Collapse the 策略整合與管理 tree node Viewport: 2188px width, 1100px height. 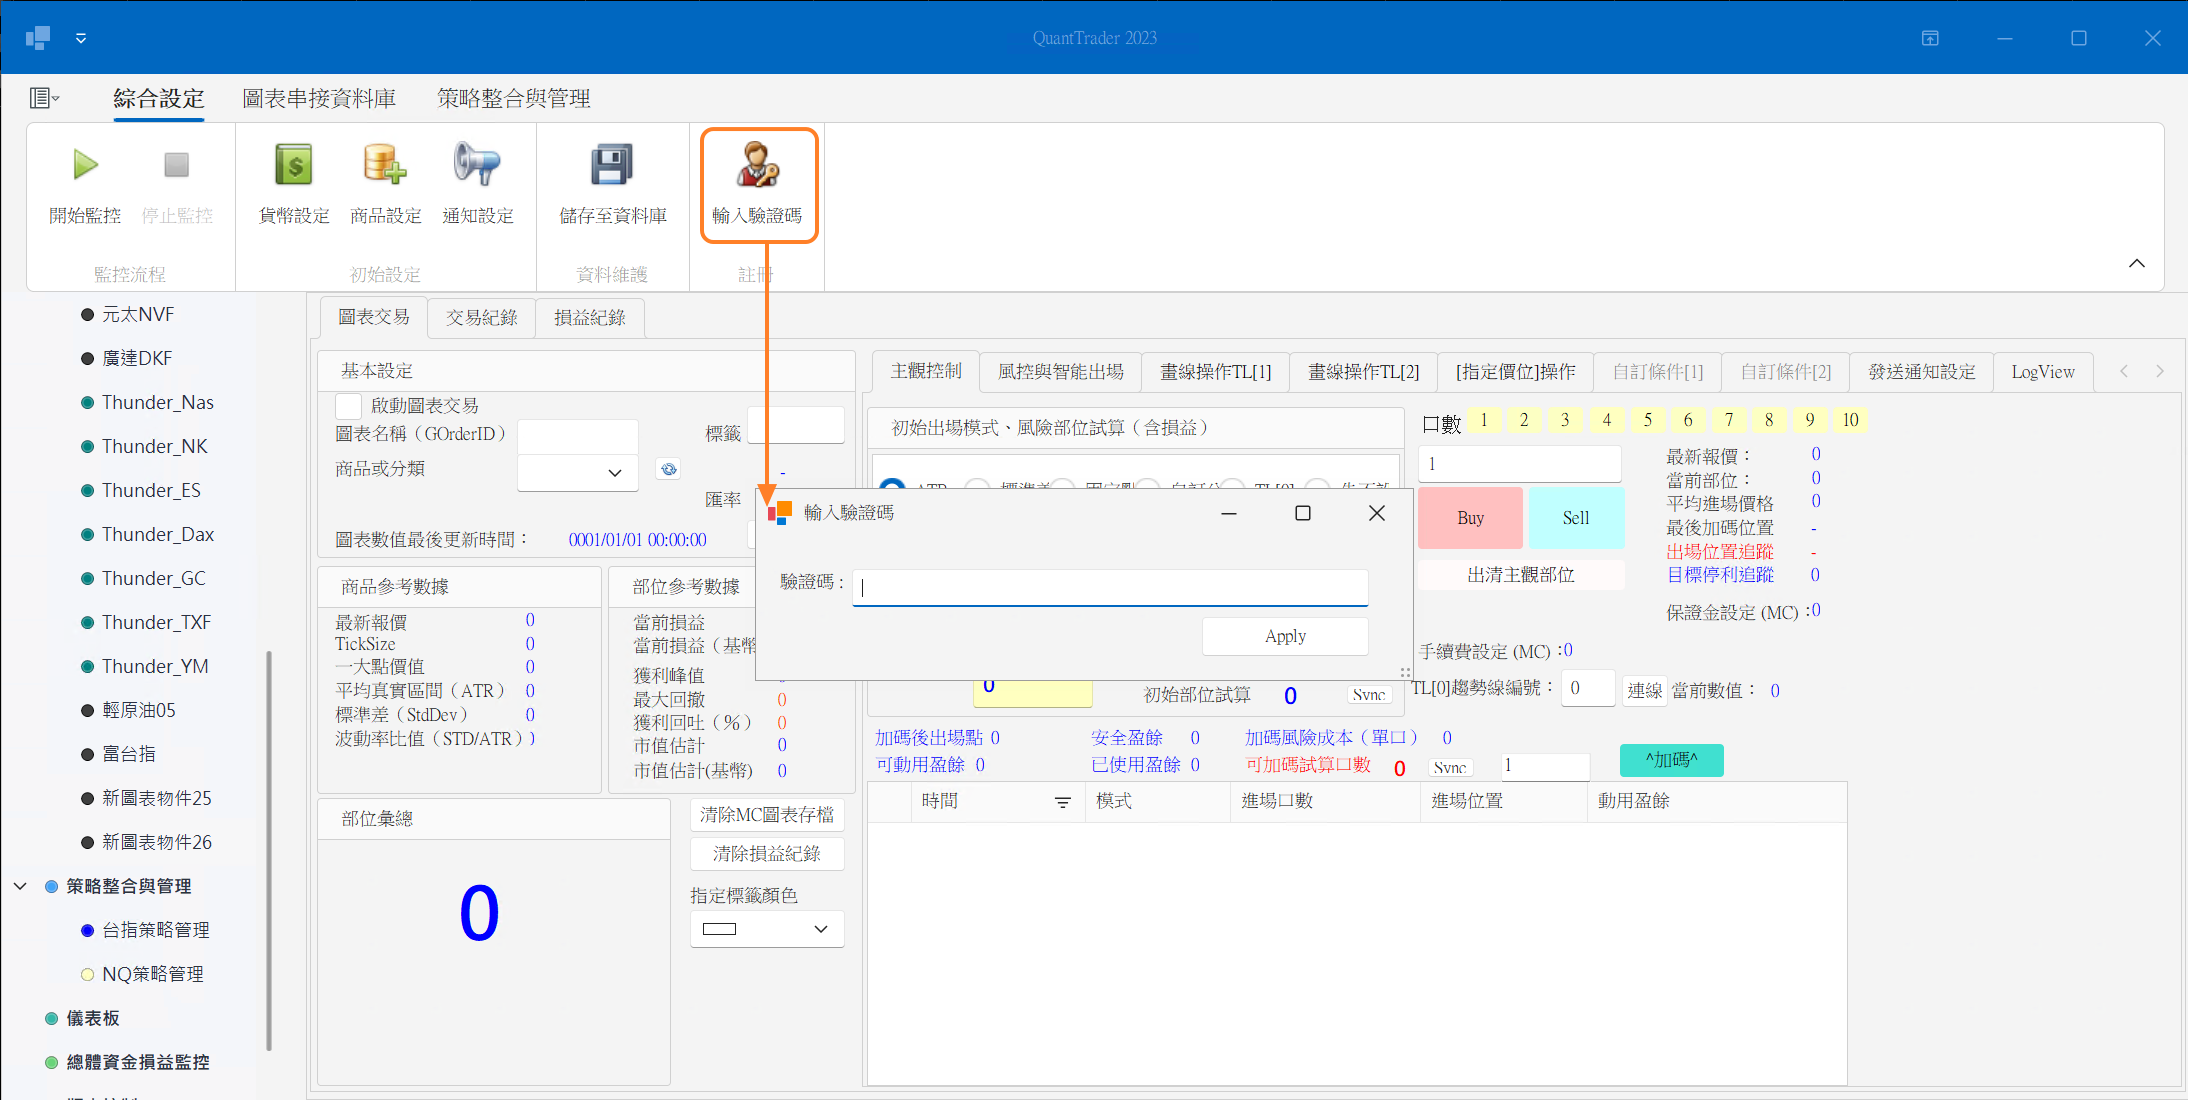tap(20, 885)
